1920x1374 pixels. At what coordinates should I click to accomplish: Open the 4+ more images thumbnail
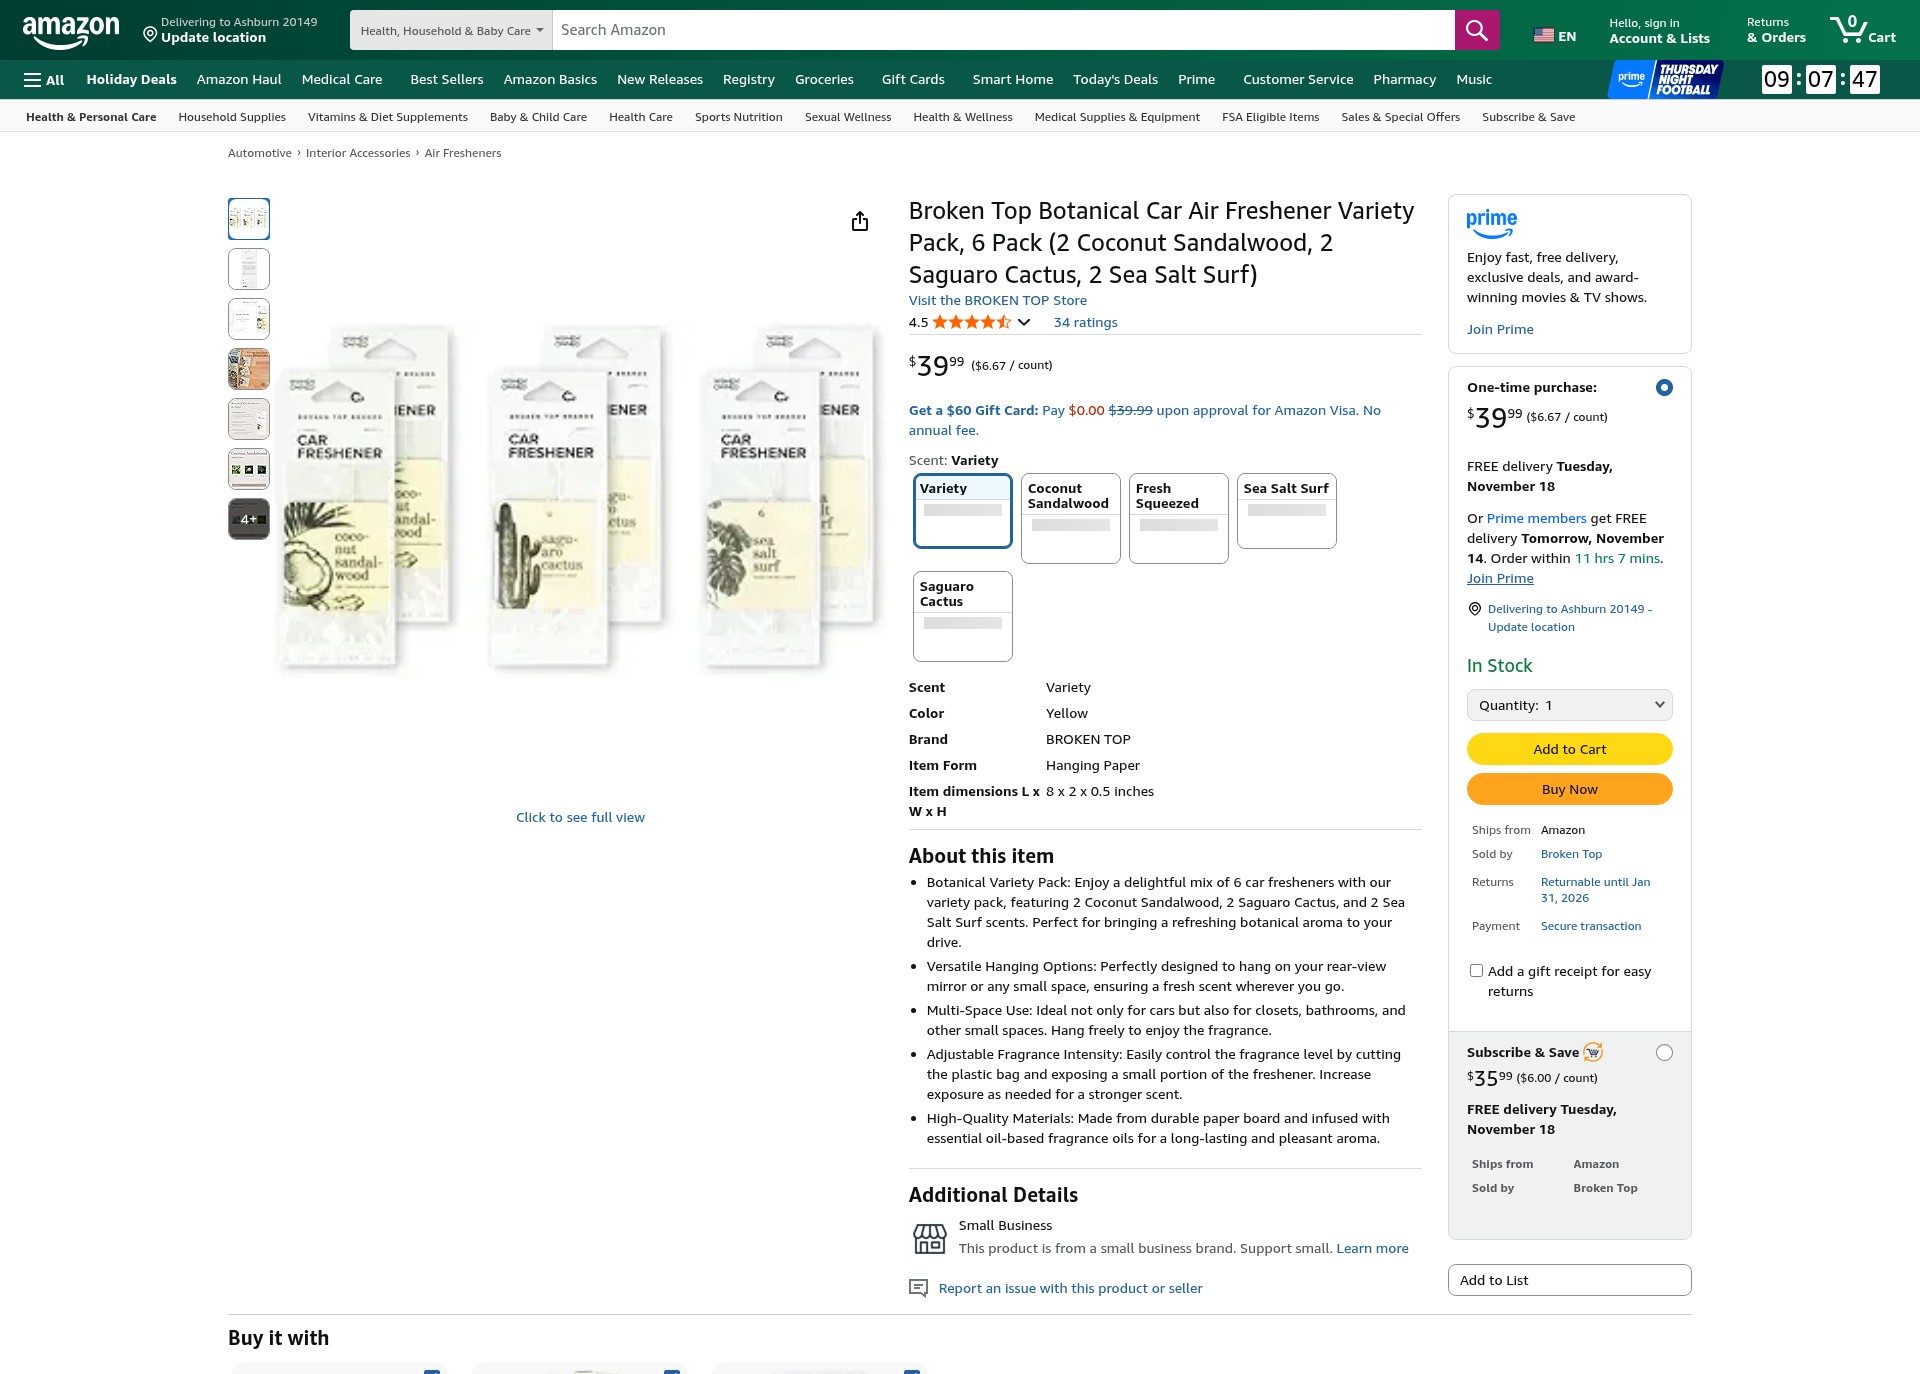click(249, 519)
